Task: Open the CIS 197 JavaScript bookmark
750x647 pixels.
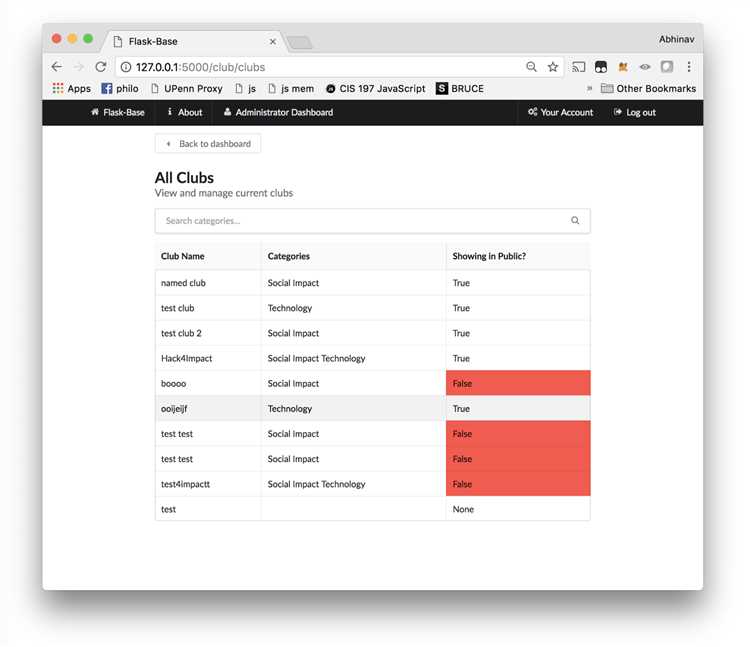Action: click(x=375, y=88)
